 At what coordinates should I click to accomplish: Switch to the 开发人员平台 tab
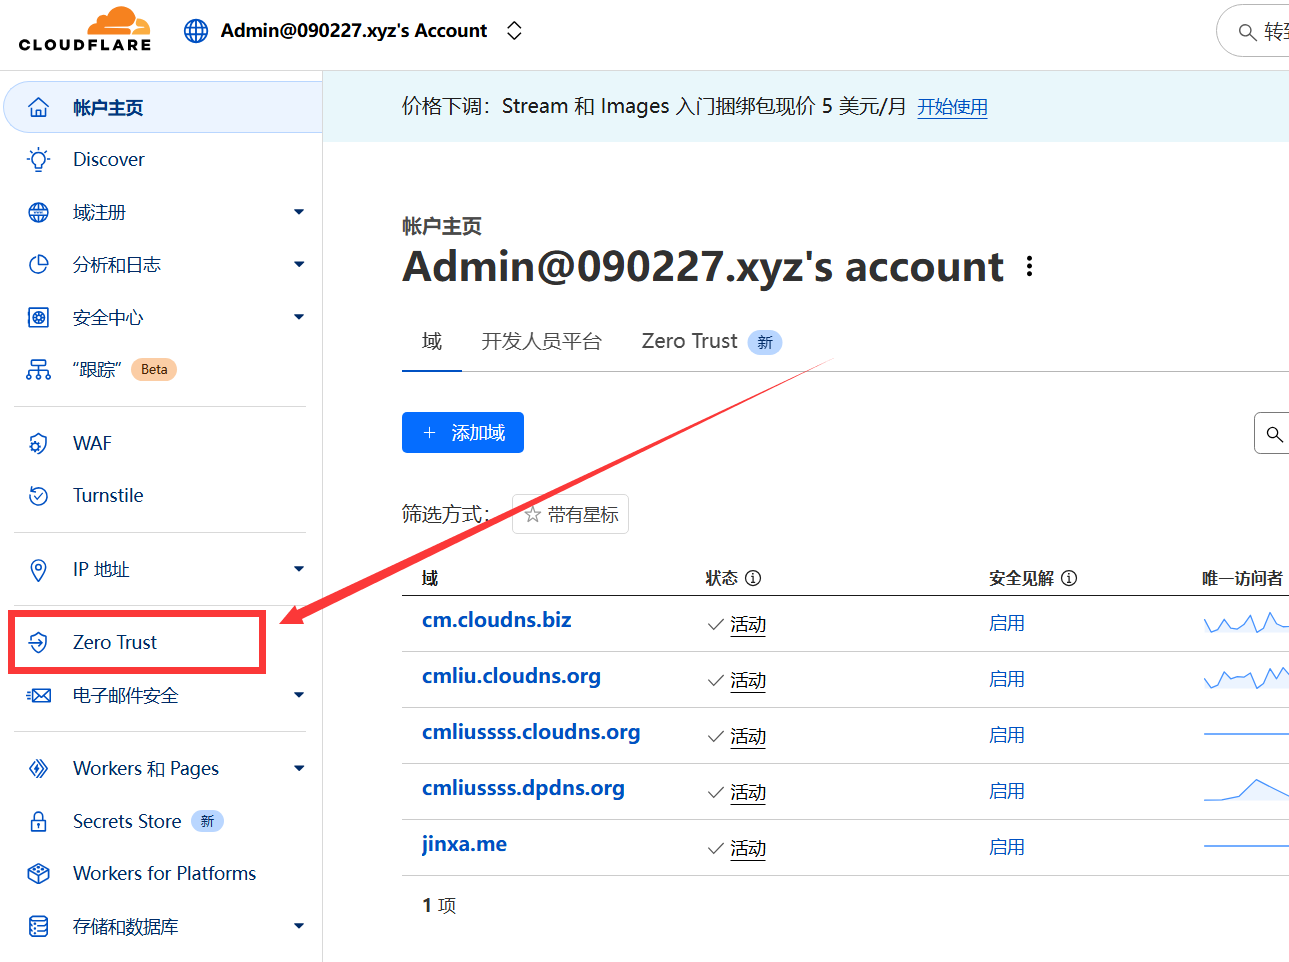point(541,342)
